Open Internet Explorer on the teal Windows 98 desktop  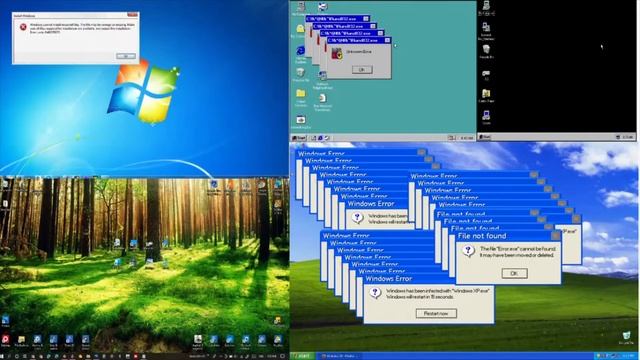[301, 51]
